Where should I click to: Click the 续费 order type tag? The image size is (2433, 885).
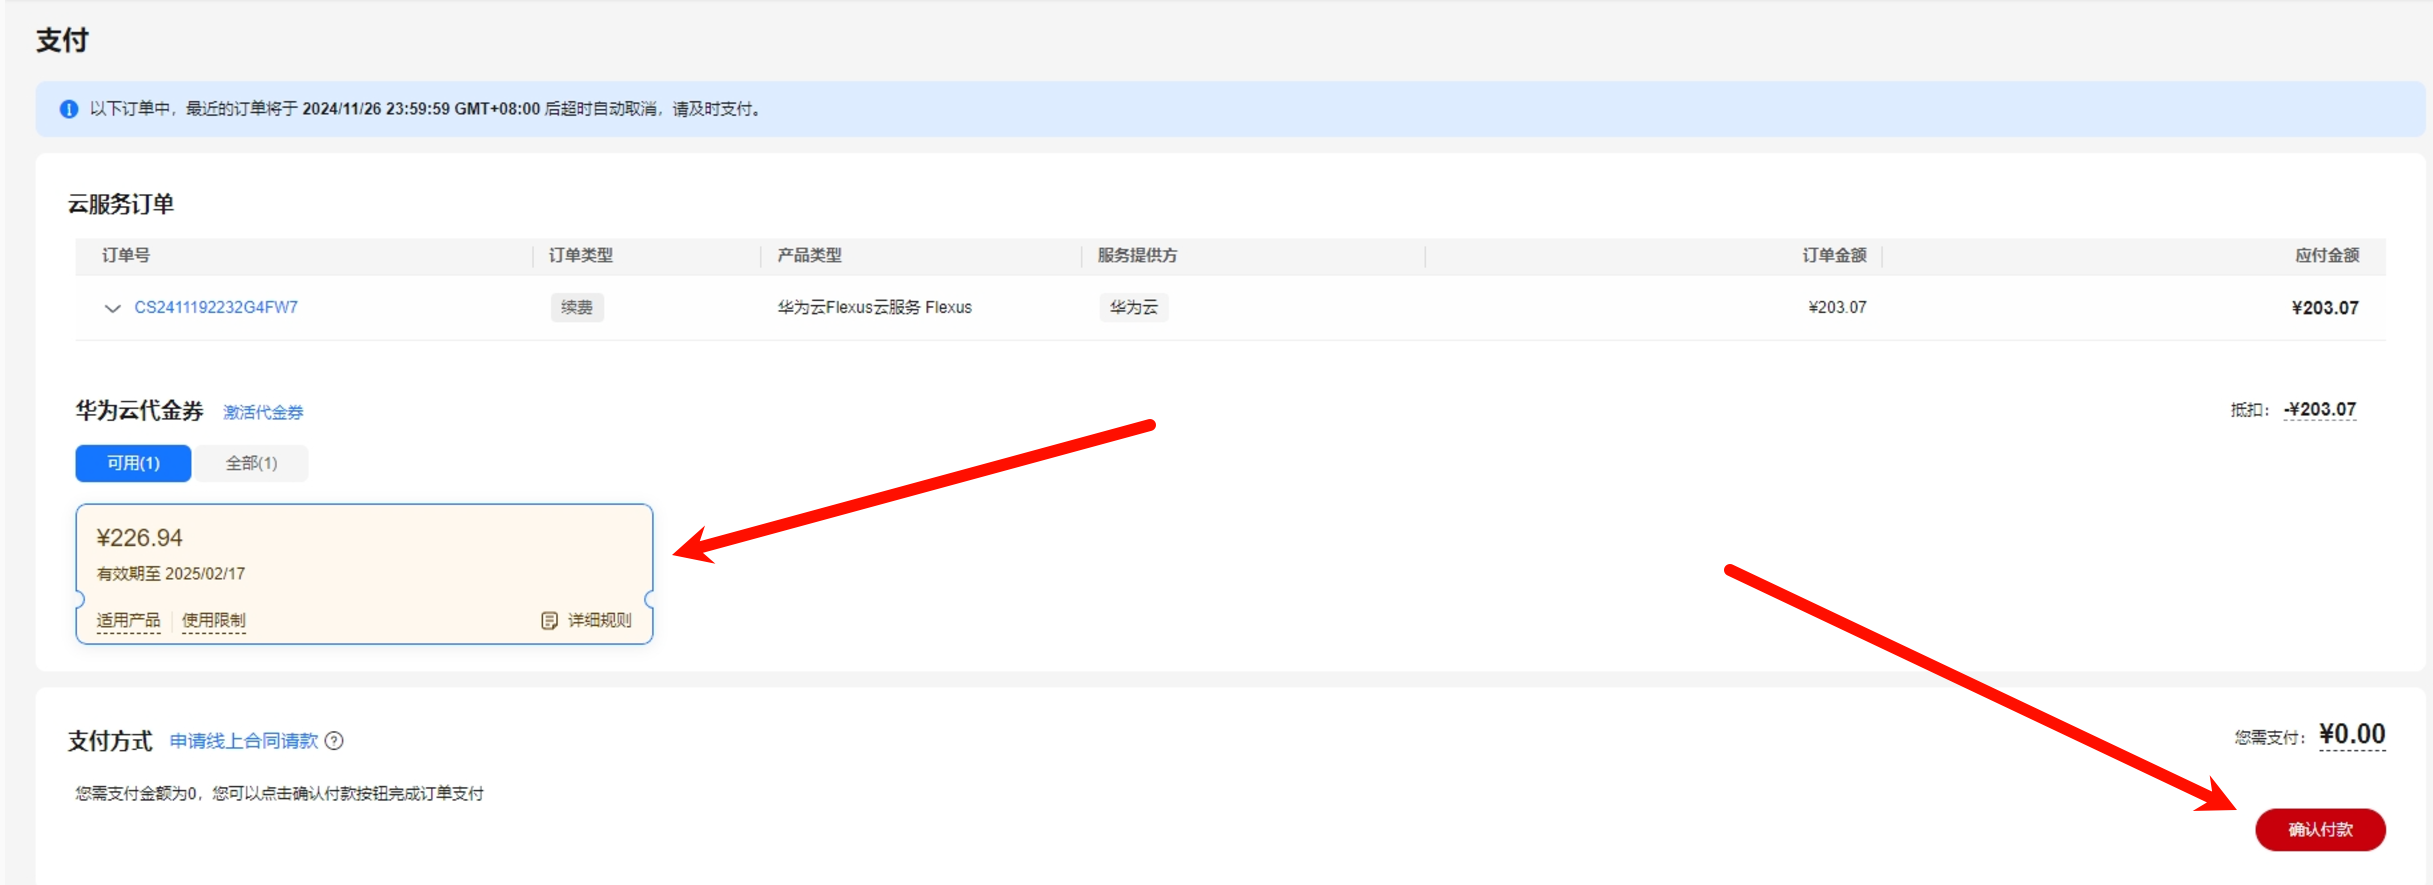click(x=577, y=308)
